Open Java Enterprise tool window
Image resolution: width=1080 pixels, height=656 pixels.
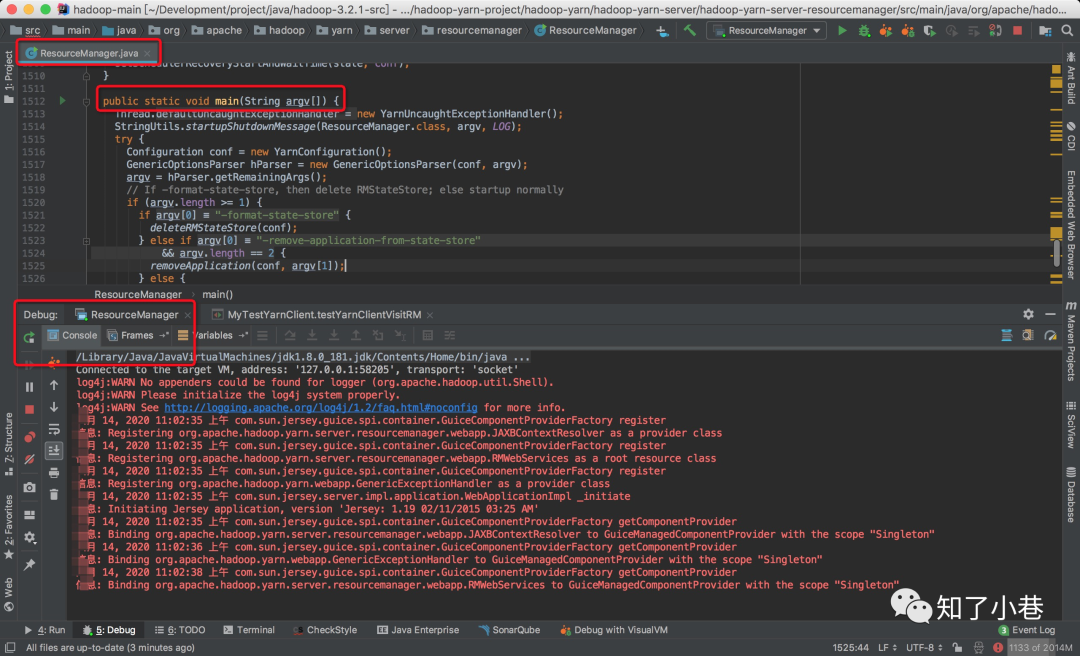tap(418, 630)
